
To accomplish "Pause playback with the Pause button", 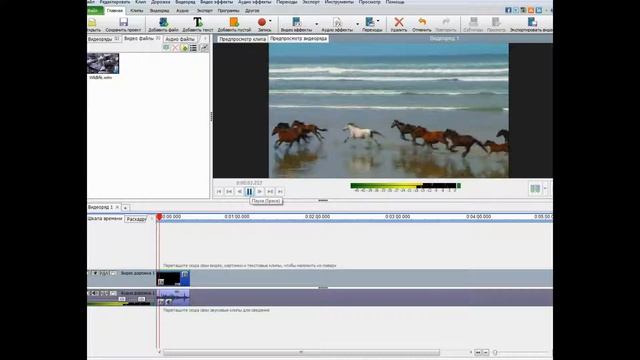I will [x=249, y=191].
